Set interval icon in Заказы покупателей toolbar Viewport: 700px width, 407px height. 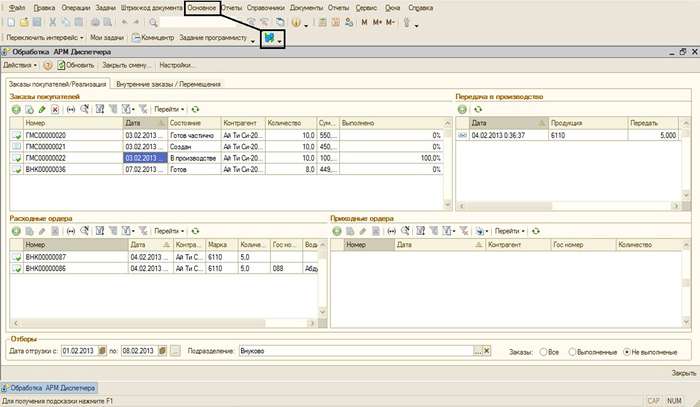71,109
